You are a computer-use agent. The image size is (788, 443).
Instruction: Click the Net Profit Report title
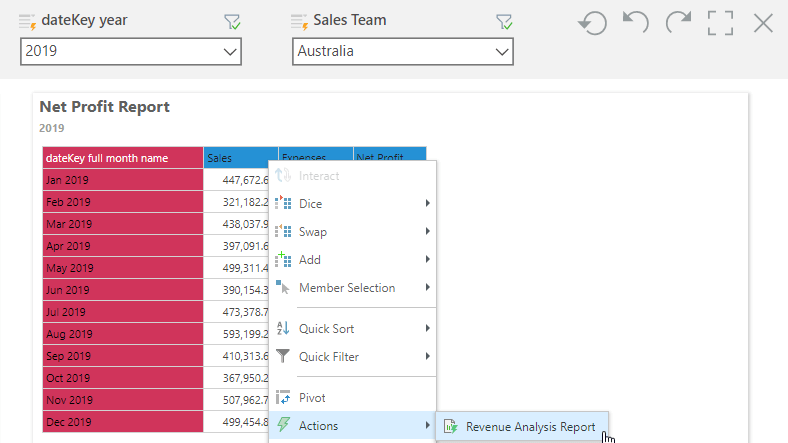click(105, 107)
